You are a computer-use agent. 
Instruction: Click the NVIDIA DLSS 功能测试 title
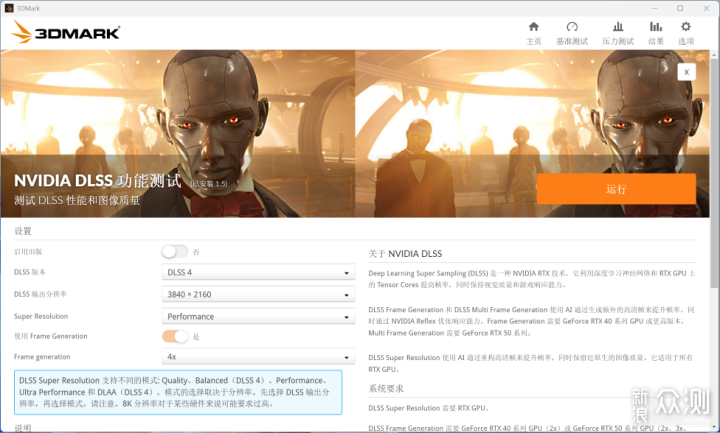98,181
